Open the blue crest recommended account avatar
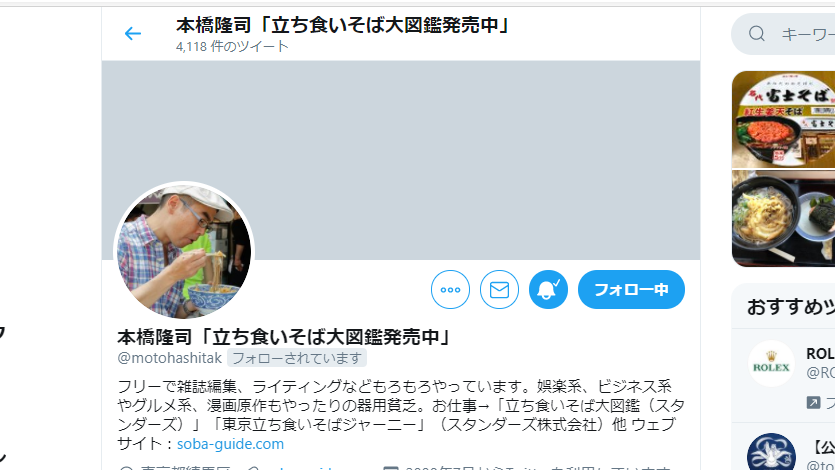This screenshot has width=835, height=470. coord(771,452)
